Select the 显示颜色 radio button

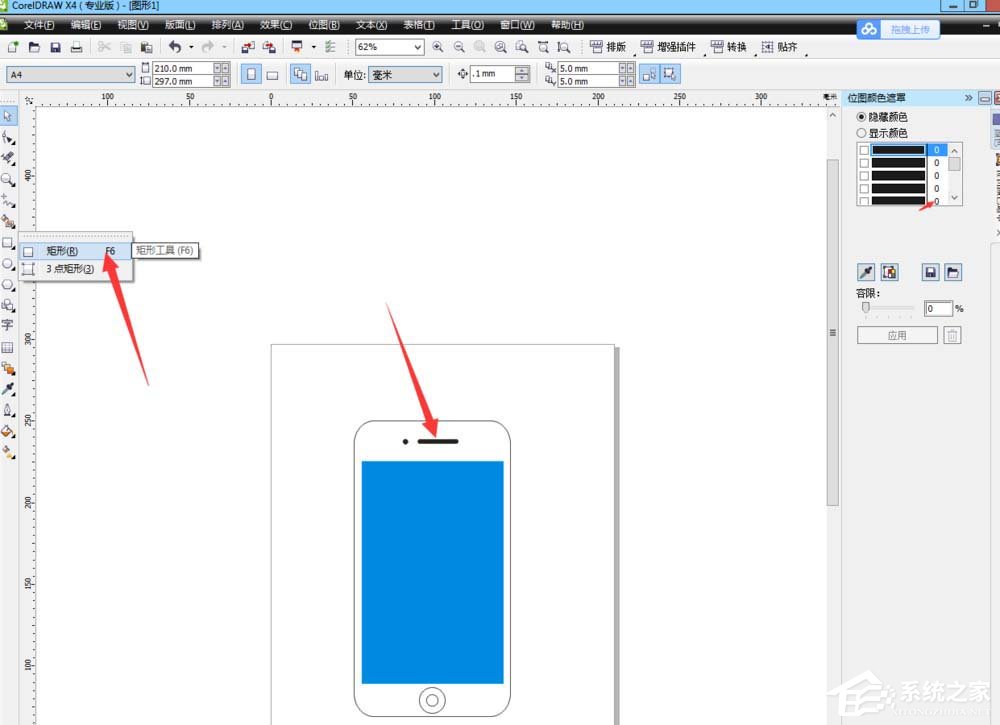point(862,133)
